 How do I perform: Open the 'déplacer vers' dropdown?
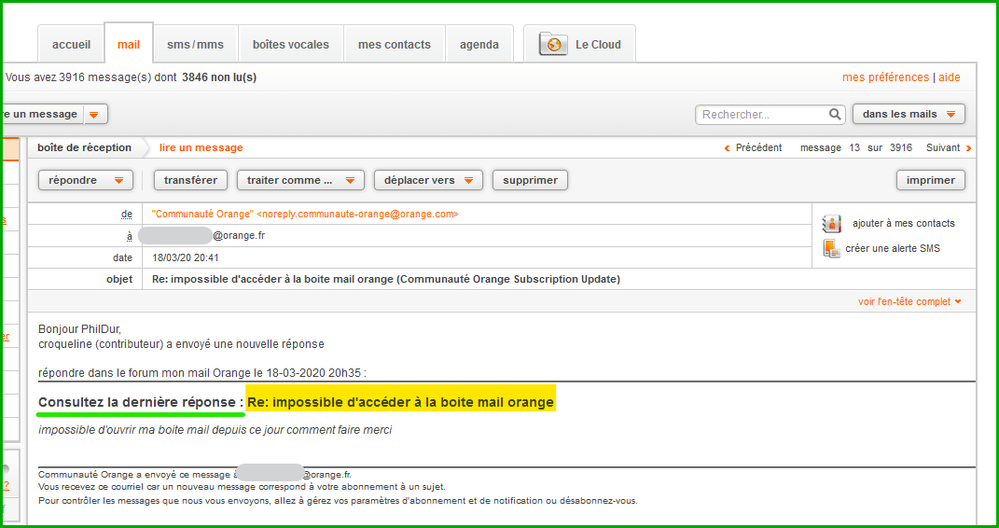(x=428, y=180)
